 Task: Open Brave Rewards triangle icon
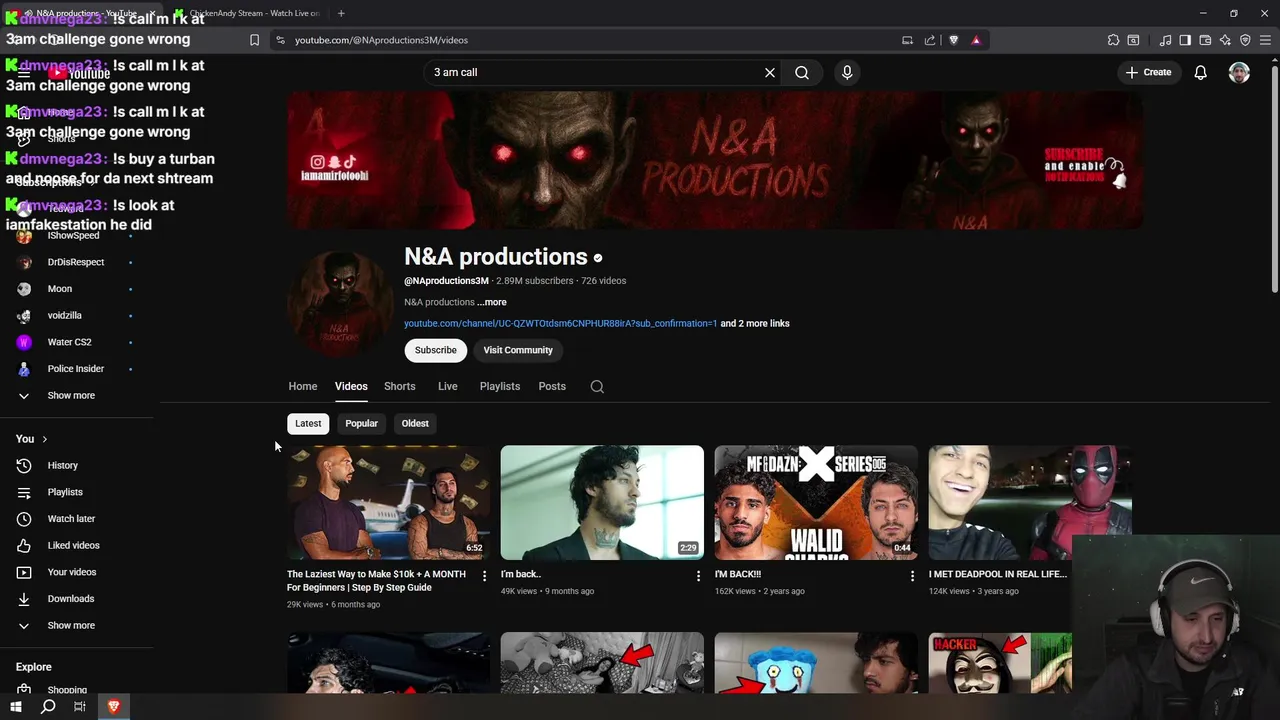coord(976,40)
